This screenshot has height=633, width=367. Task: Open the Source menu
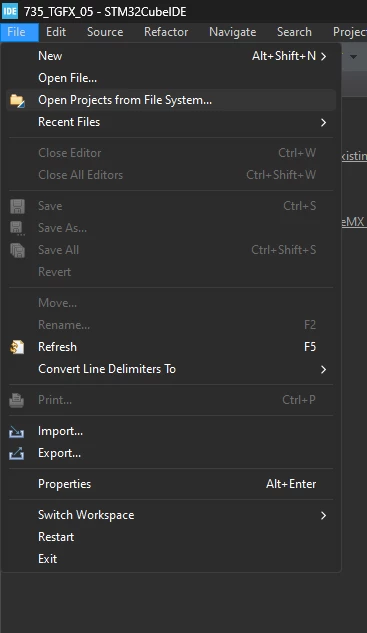[105, 32]
